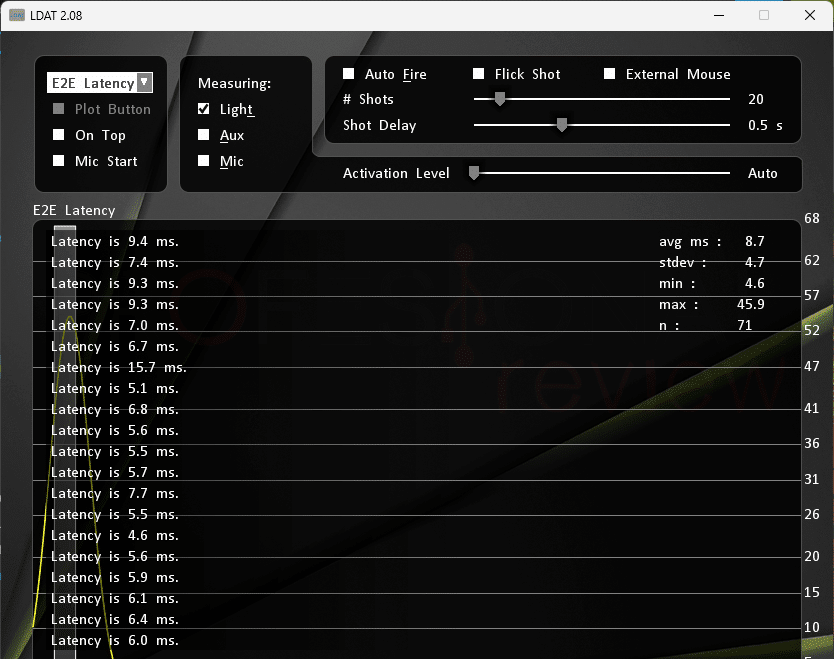The image size is (834, 659).
Task: Enable the External Mouse checkbox
Action: point(610,73)
